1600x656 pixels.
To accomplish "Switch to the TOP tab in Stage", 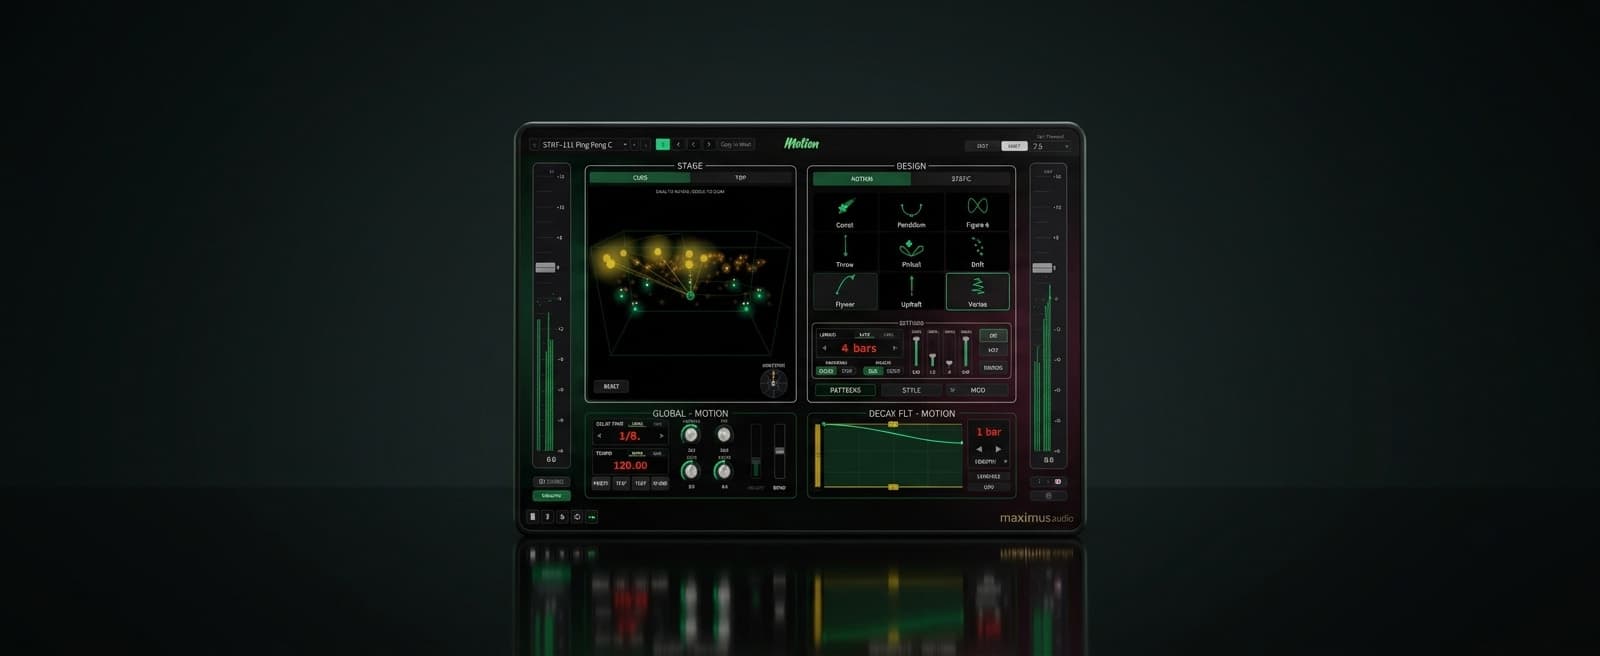I will click(x=741, y=178).
